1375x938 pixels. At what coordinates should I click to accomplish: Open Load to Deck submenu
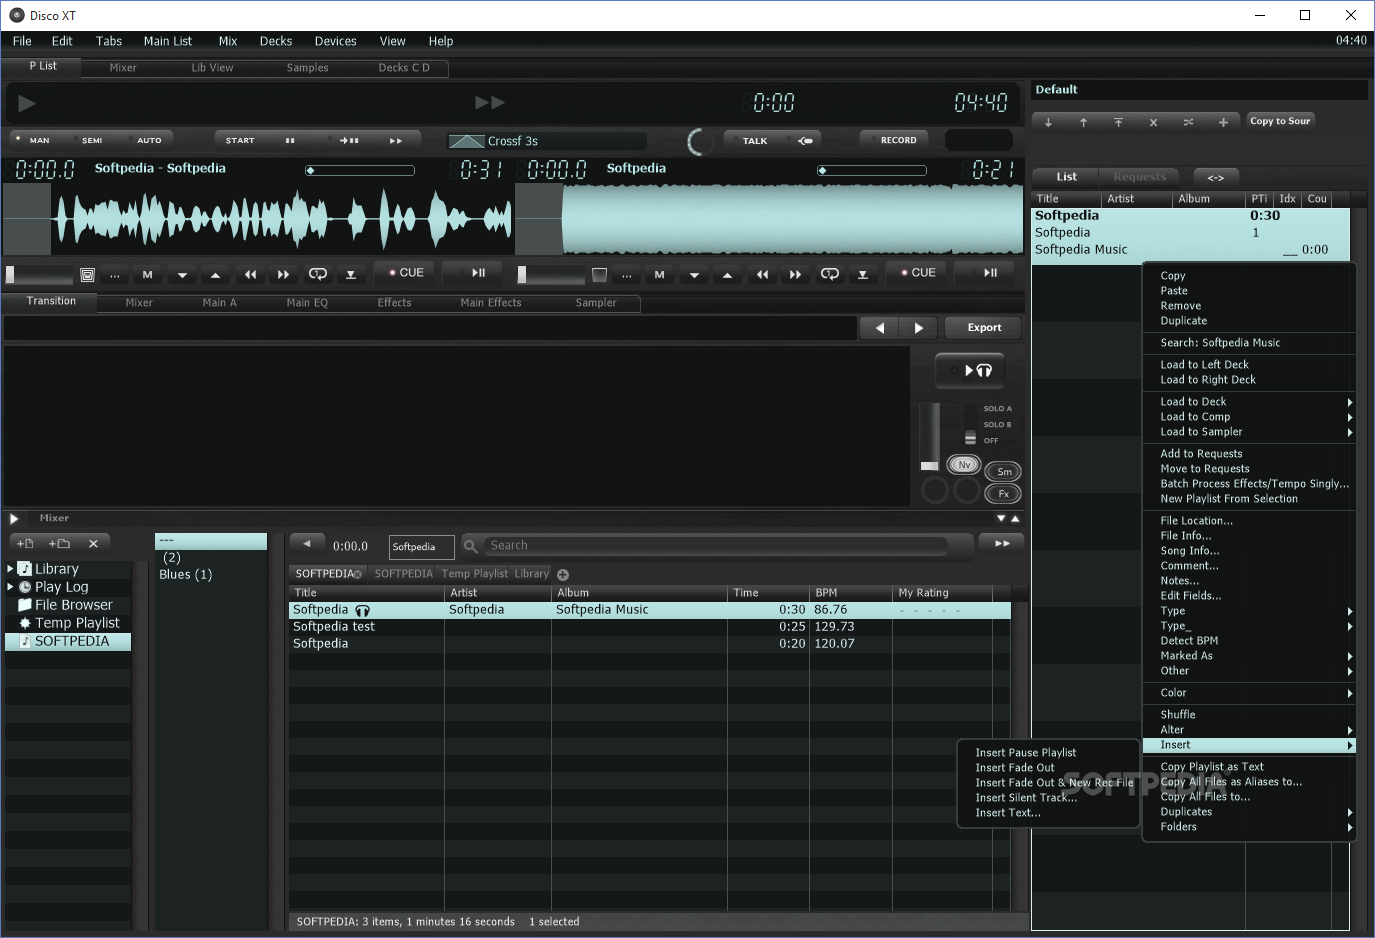click(x=1249, y=402)
